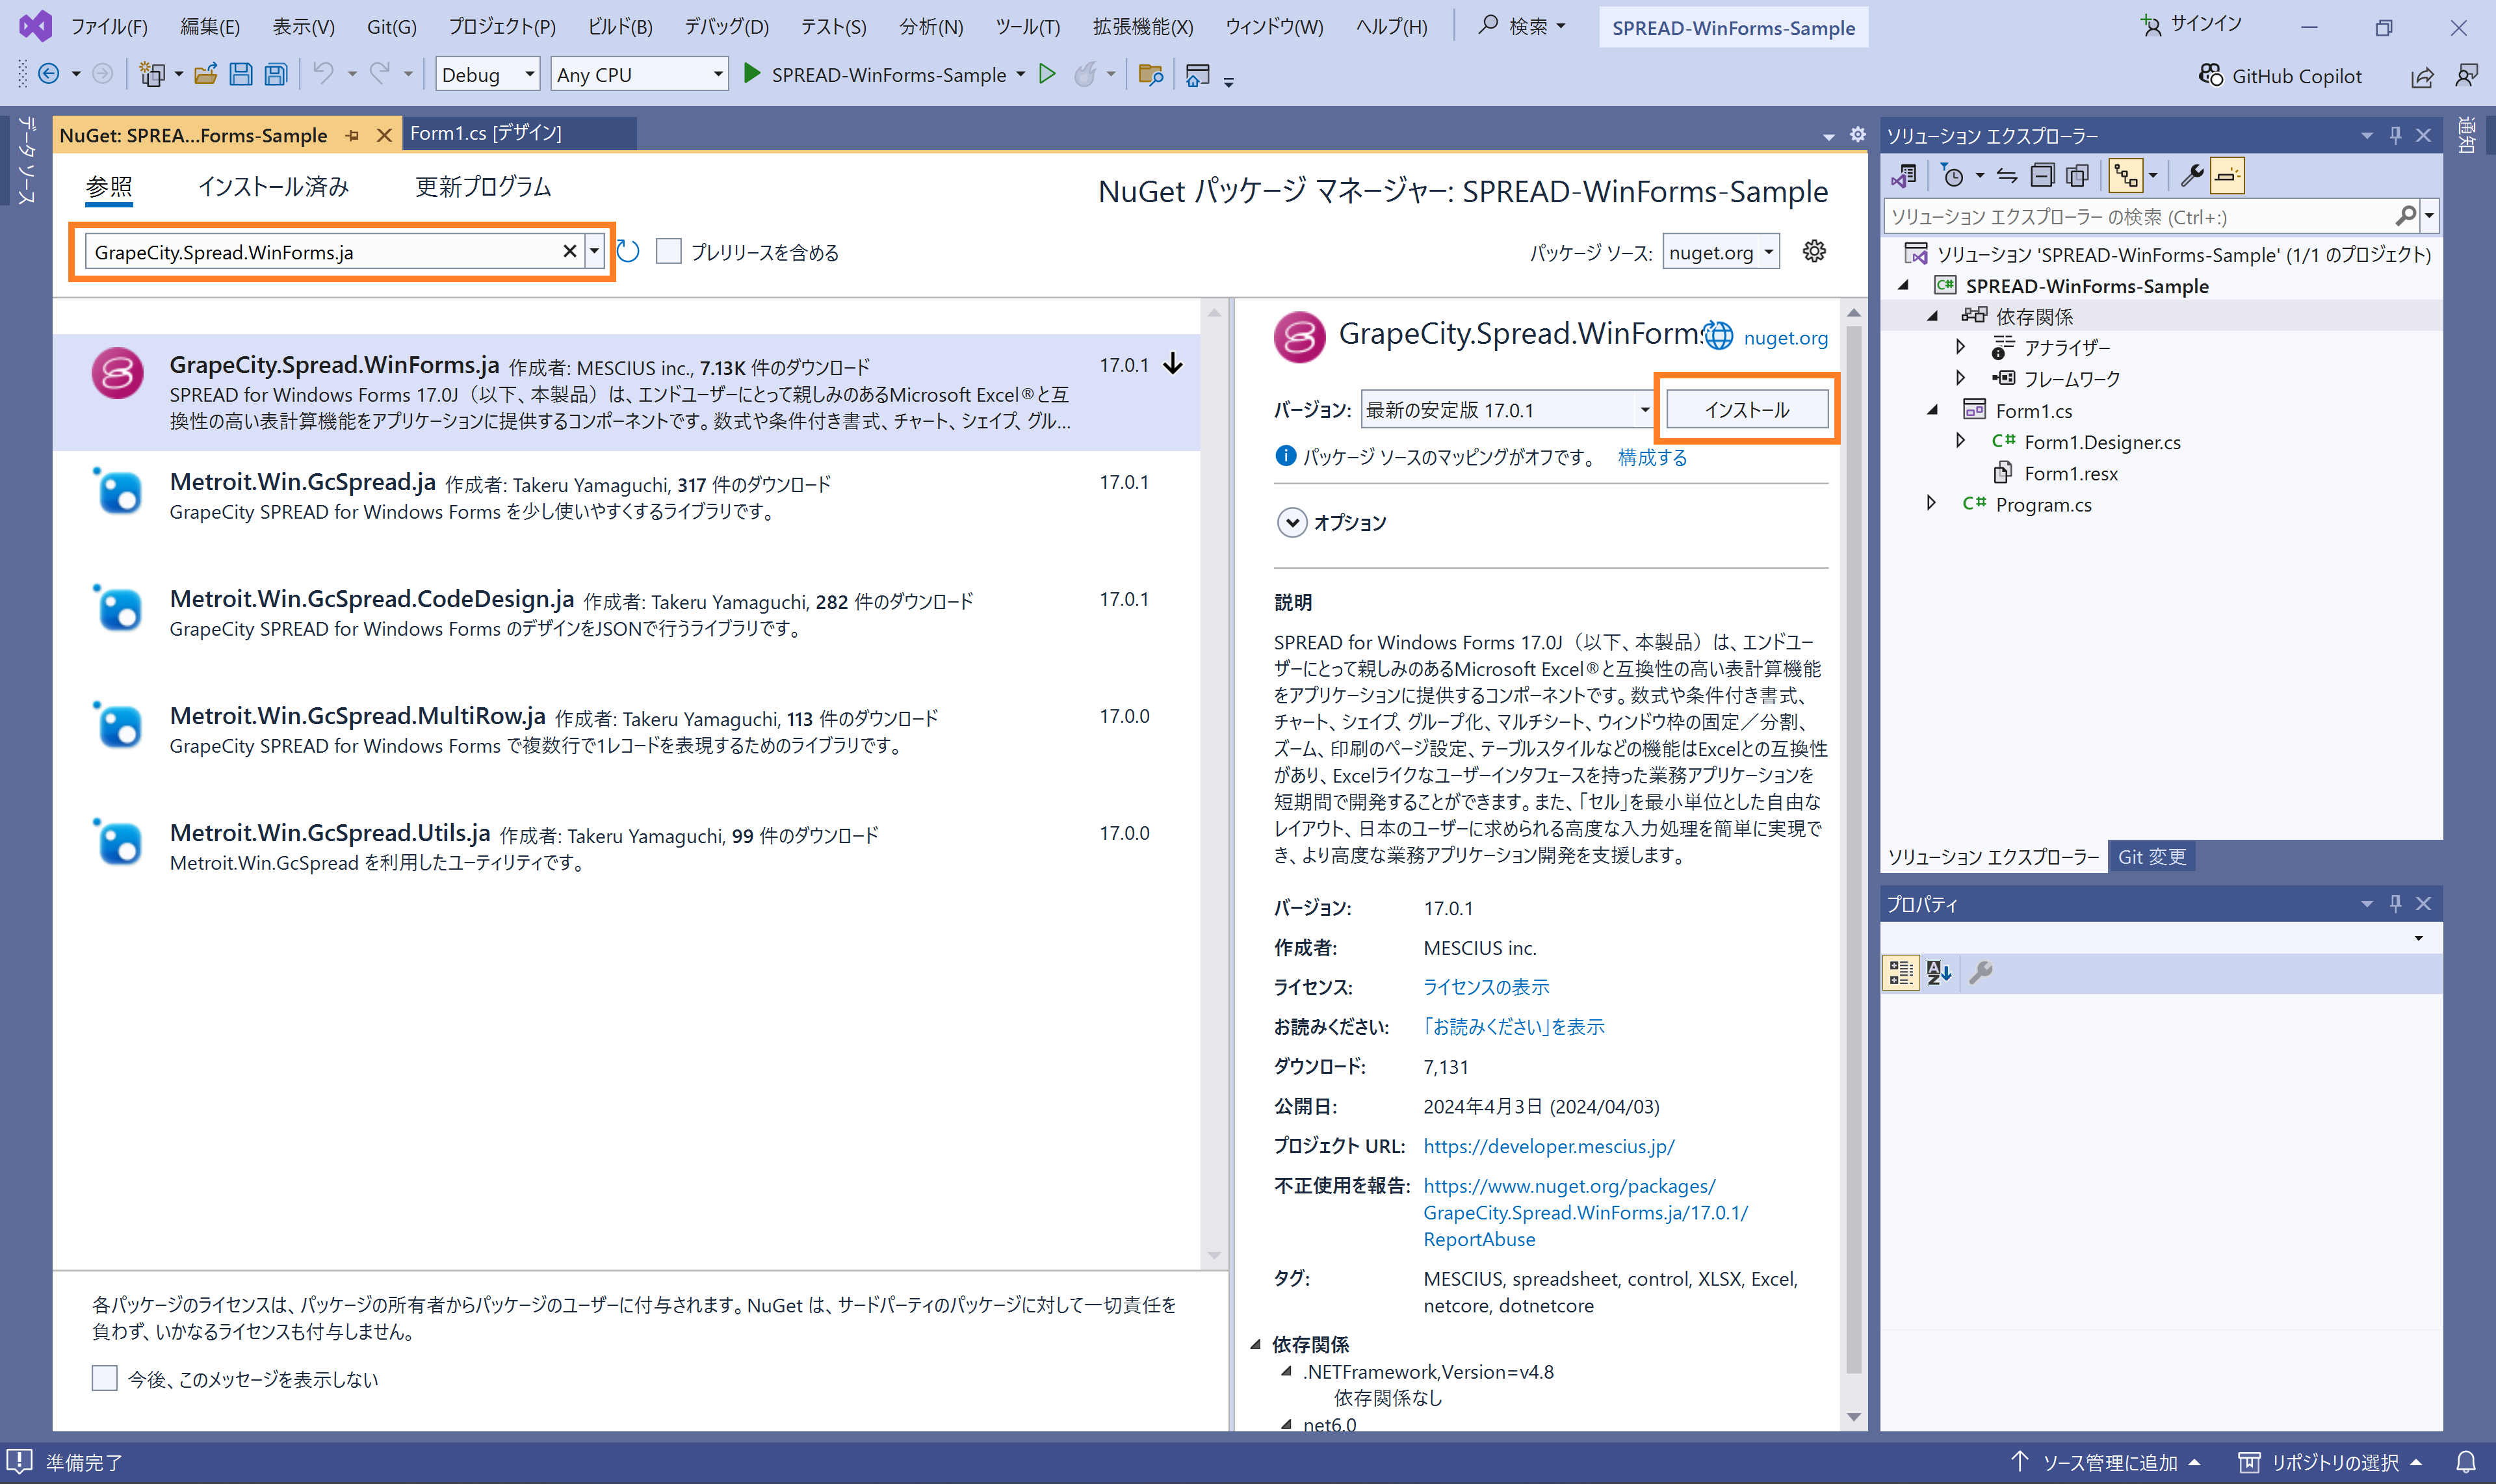
Task: Open the ツール(T) menu
Action: [1027, 26]
